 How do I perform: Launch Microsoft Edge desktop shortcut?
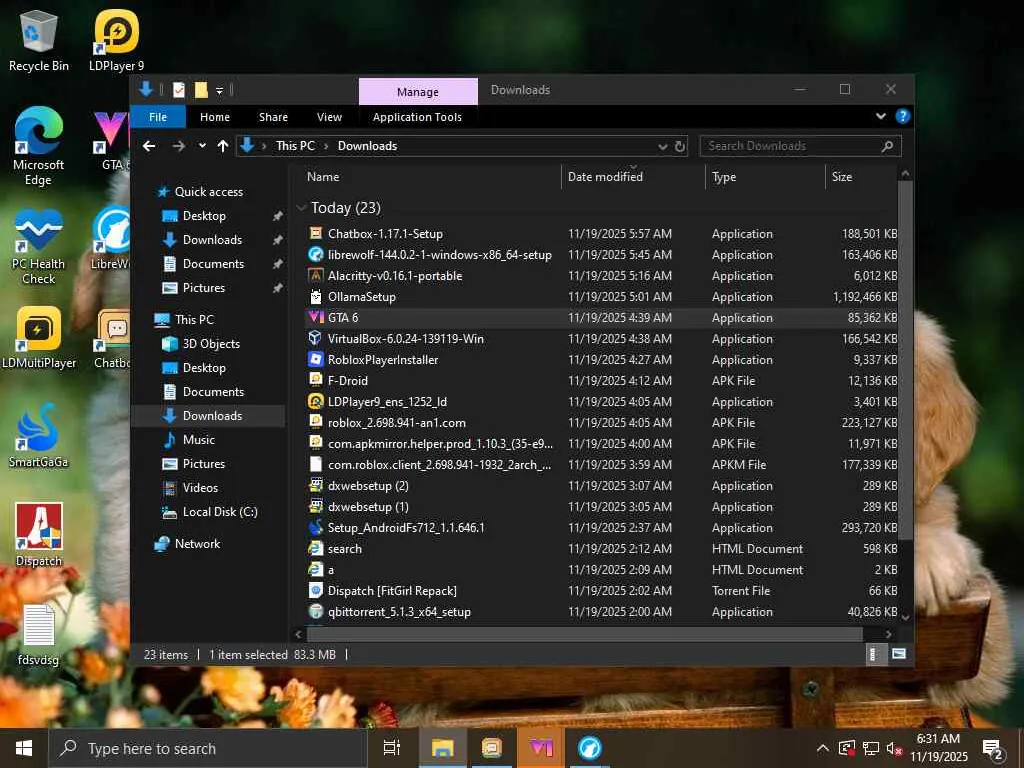pyautogui.click(x=39, y=146)
